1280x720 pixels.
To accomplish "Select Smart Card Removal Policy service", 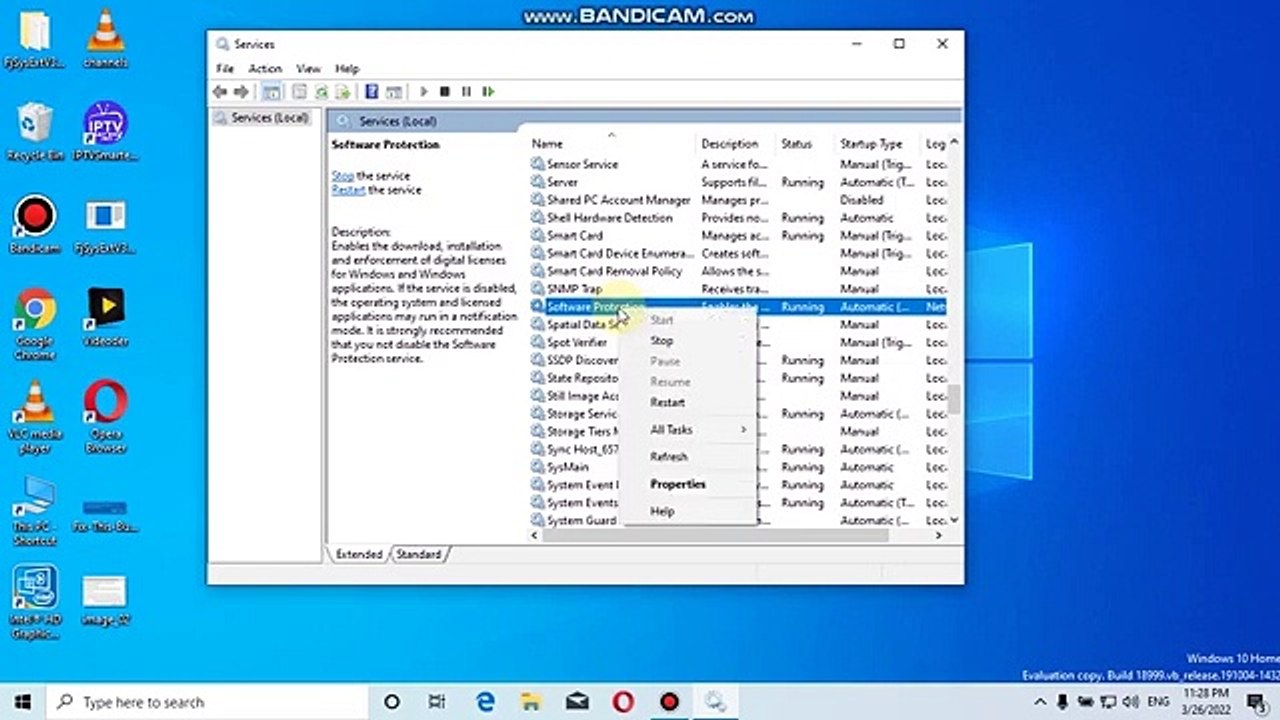I will coord(737,271).
